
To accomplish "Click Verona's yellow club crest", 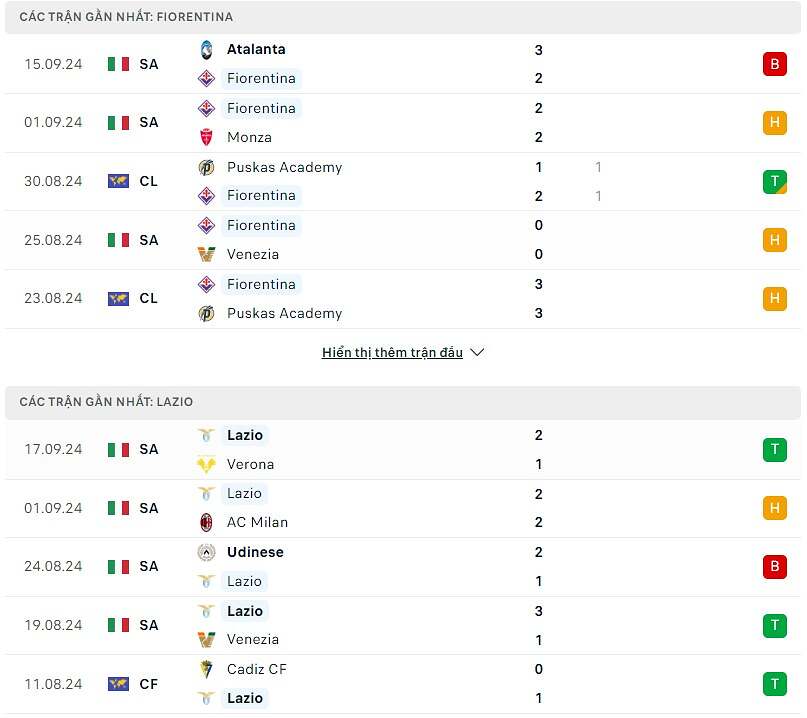I will [207, 464].
